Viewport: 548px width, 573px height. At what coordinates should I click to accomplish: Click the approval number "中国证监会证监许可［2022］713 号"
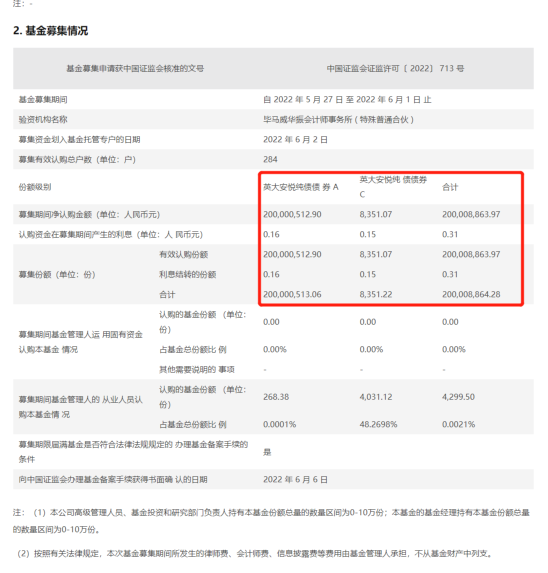[395, 68]
